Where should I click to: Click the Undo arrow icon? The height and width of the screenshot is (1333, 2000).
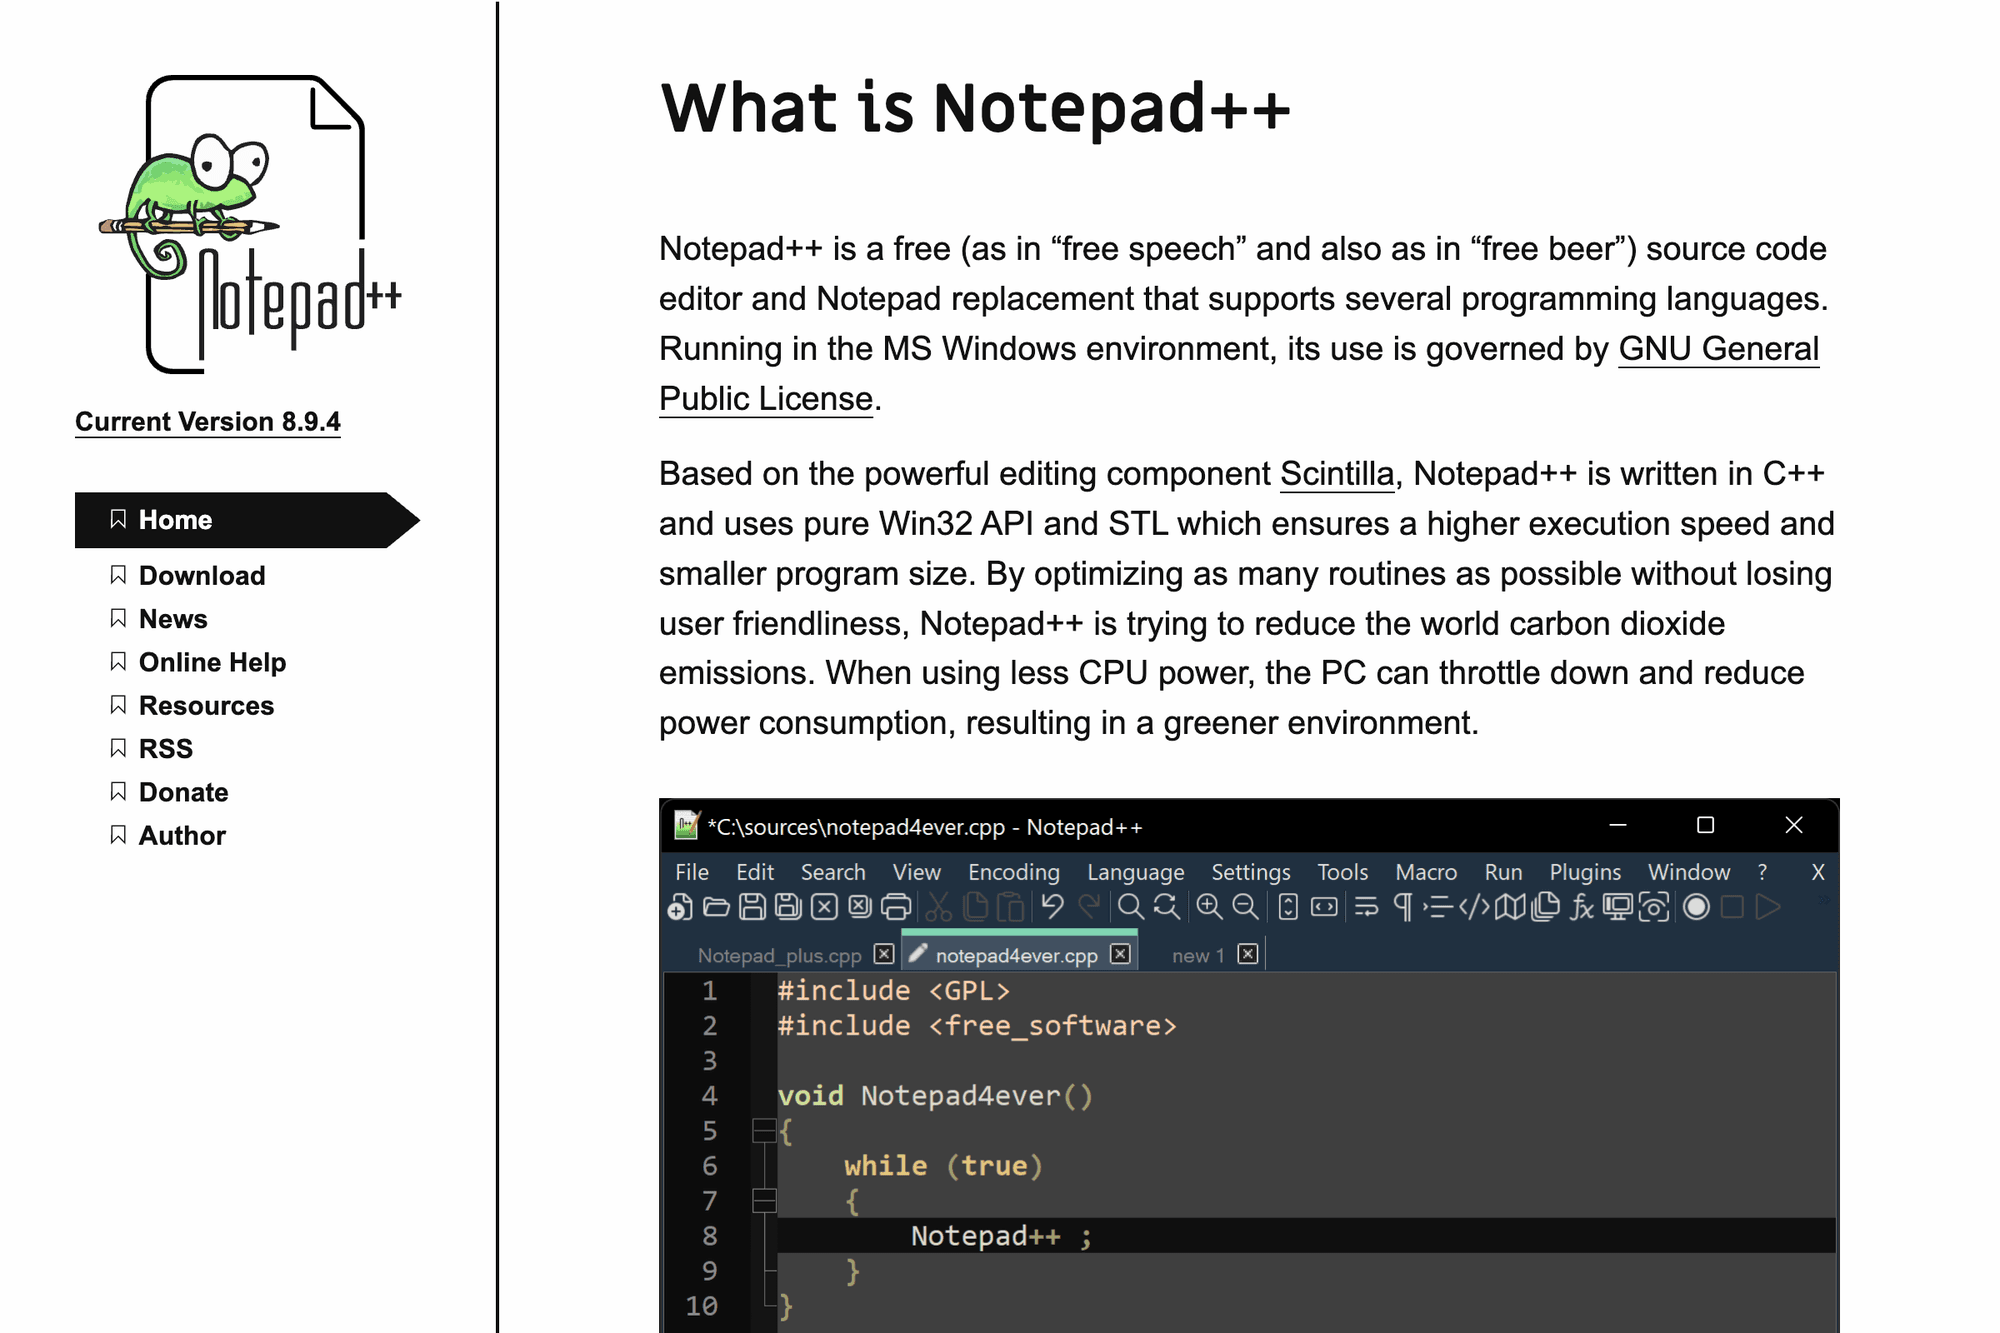[1052, 907]
